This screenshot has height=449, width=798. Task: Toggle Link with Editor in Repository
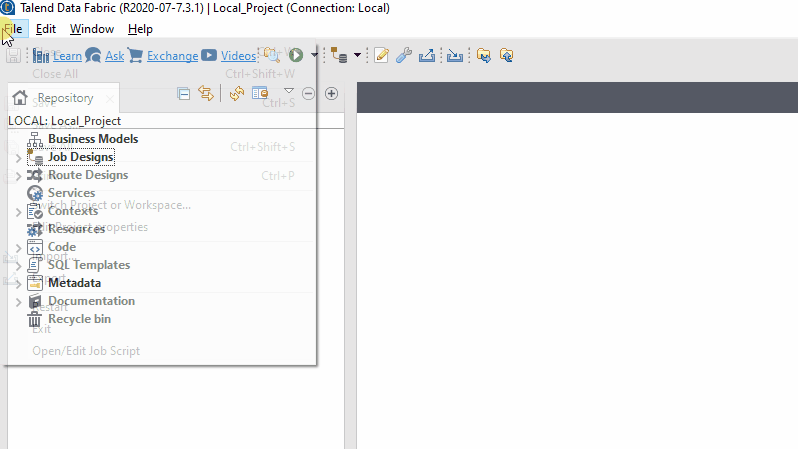click(206, 93)
